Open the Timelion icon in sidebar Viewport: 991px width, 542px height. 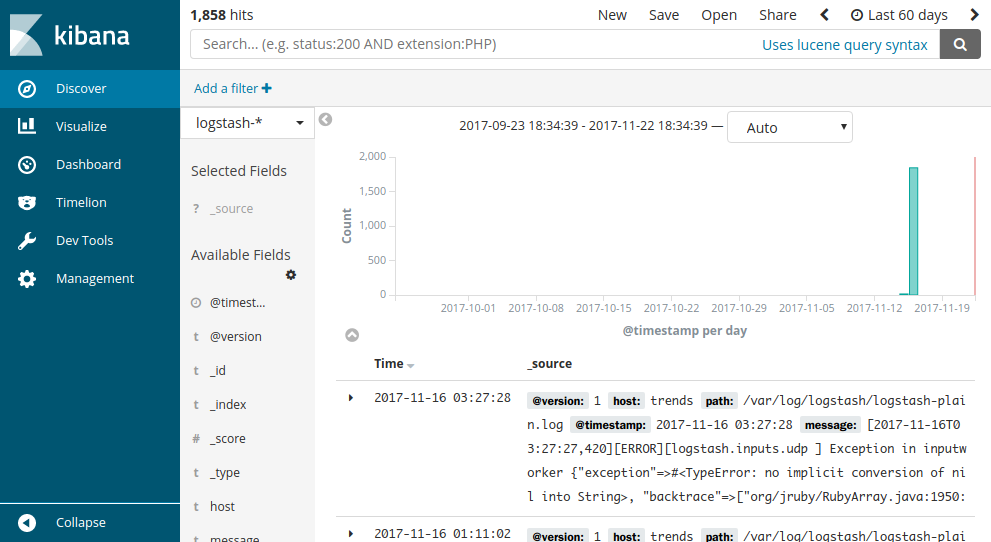pos(28,203)
